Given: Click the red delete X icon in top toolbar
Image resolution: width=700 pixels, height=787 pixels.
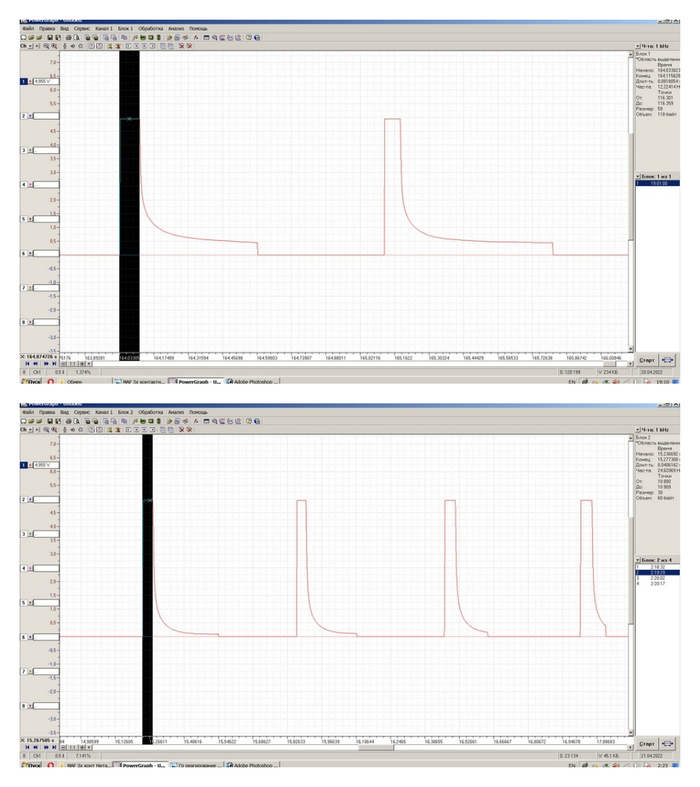Looking at the screenshot, I should 182,46.
